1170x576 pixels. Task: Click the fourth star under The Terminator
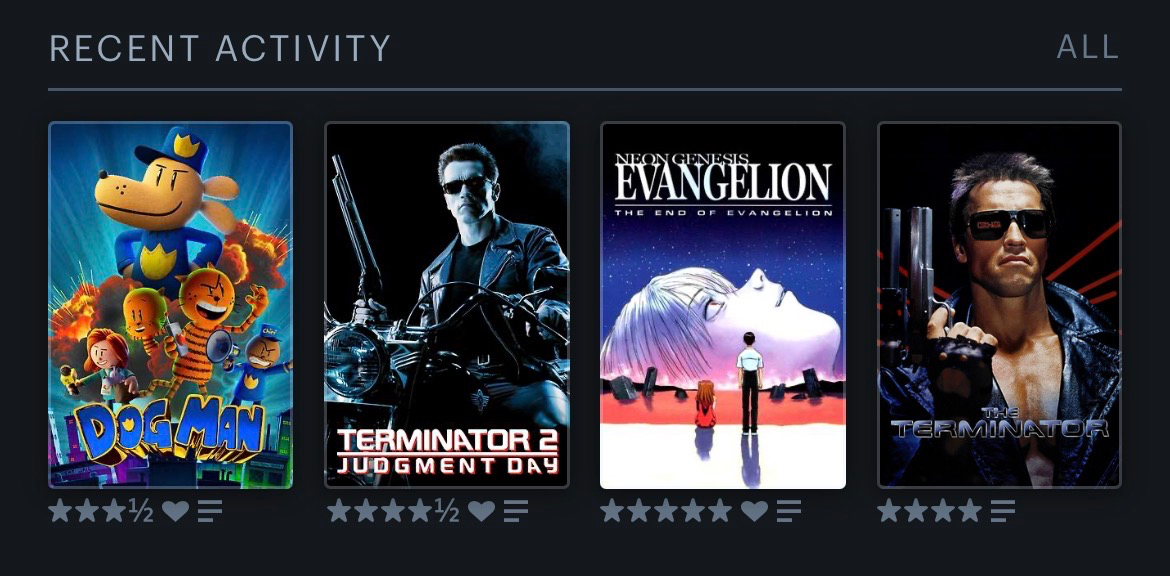pos(969,511)
